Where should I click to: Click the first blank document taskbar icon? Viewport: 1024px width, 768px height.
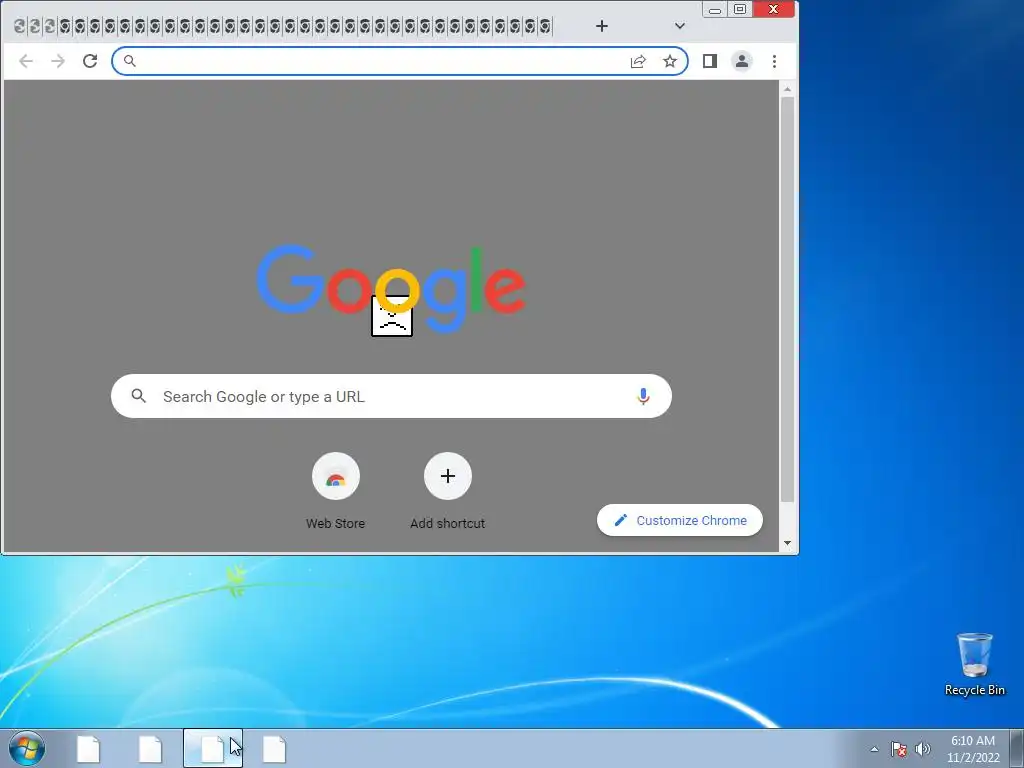[89, 749]
